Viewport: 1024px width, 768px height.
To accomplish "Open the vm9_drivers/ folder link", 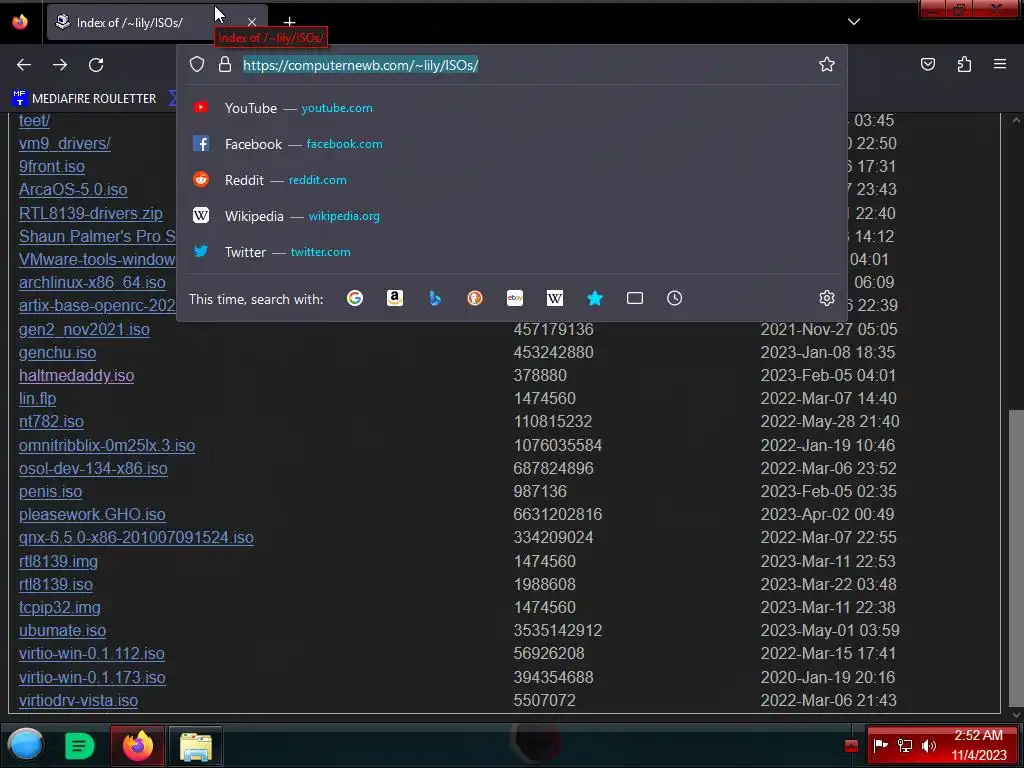I will [65, 144].
